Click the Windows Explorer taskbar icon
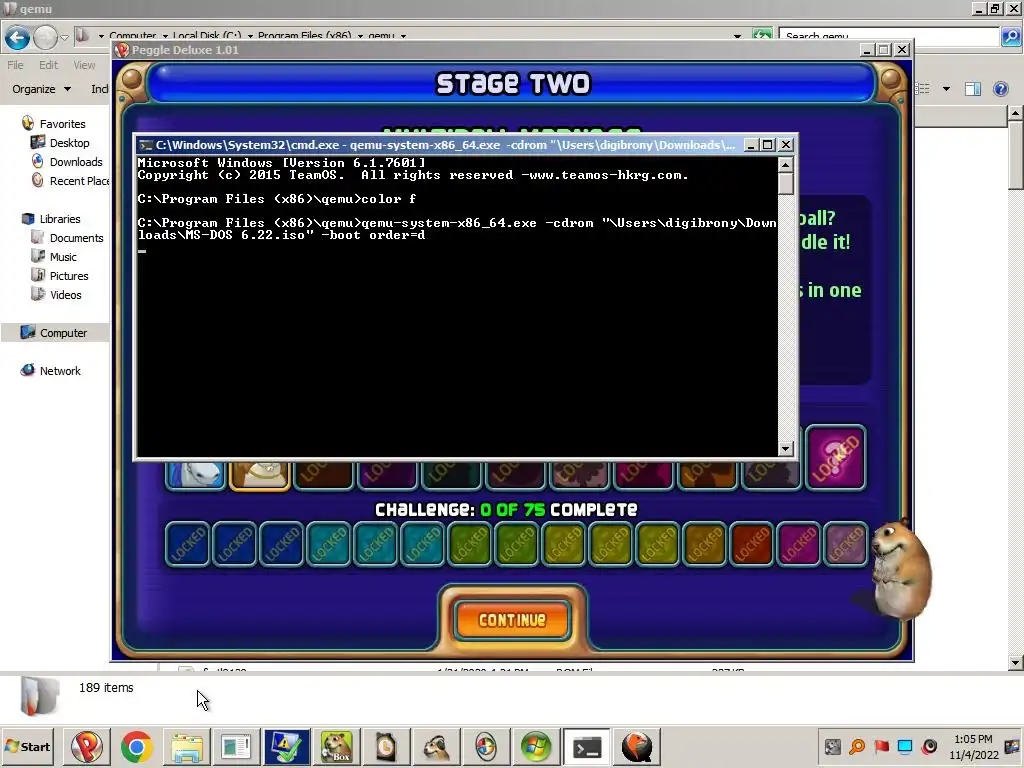This screenshot has height=768, width=1024. coord(186,746)
